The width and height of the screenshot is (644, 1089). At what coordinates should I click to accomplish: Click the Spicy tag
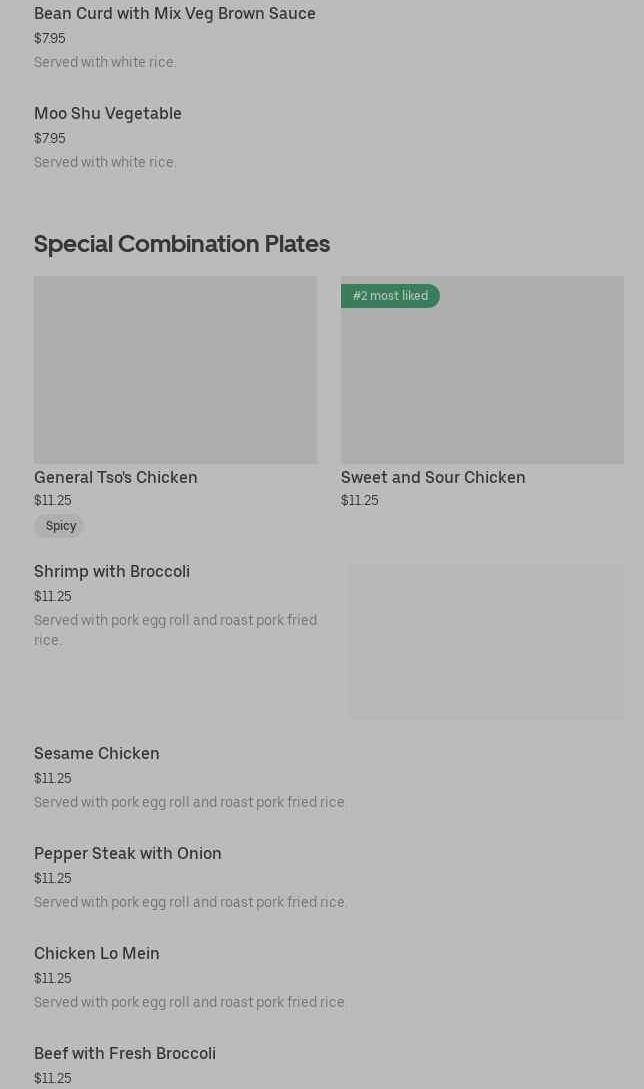pos(60,526)
